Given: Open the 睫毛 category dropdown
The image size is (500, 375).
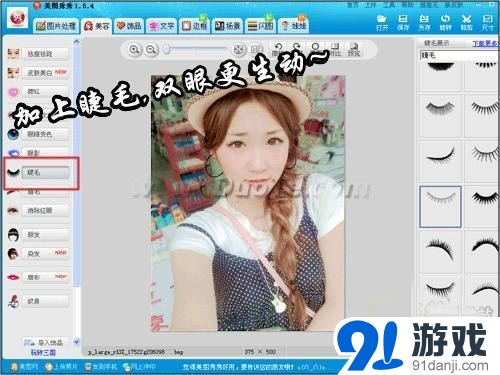Looking at the screenshot, I should point(459,55).
